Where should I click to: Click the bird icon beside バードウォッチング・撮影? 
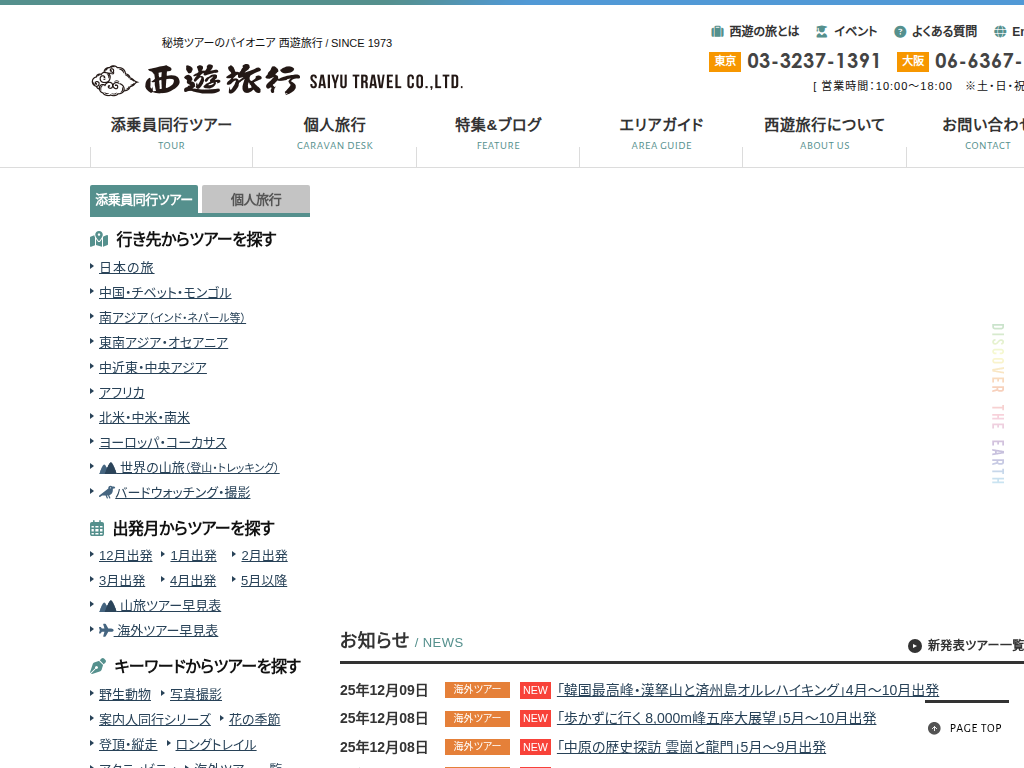tap(107, 492)
